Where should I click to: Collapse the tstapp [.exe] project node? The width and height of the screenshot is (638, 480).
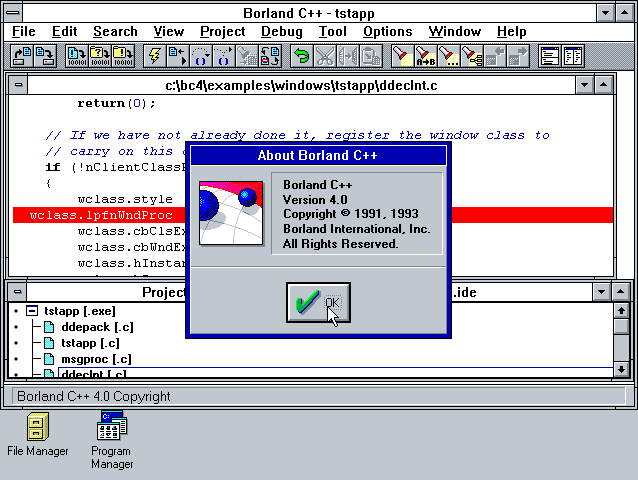(x=33, y=311)
